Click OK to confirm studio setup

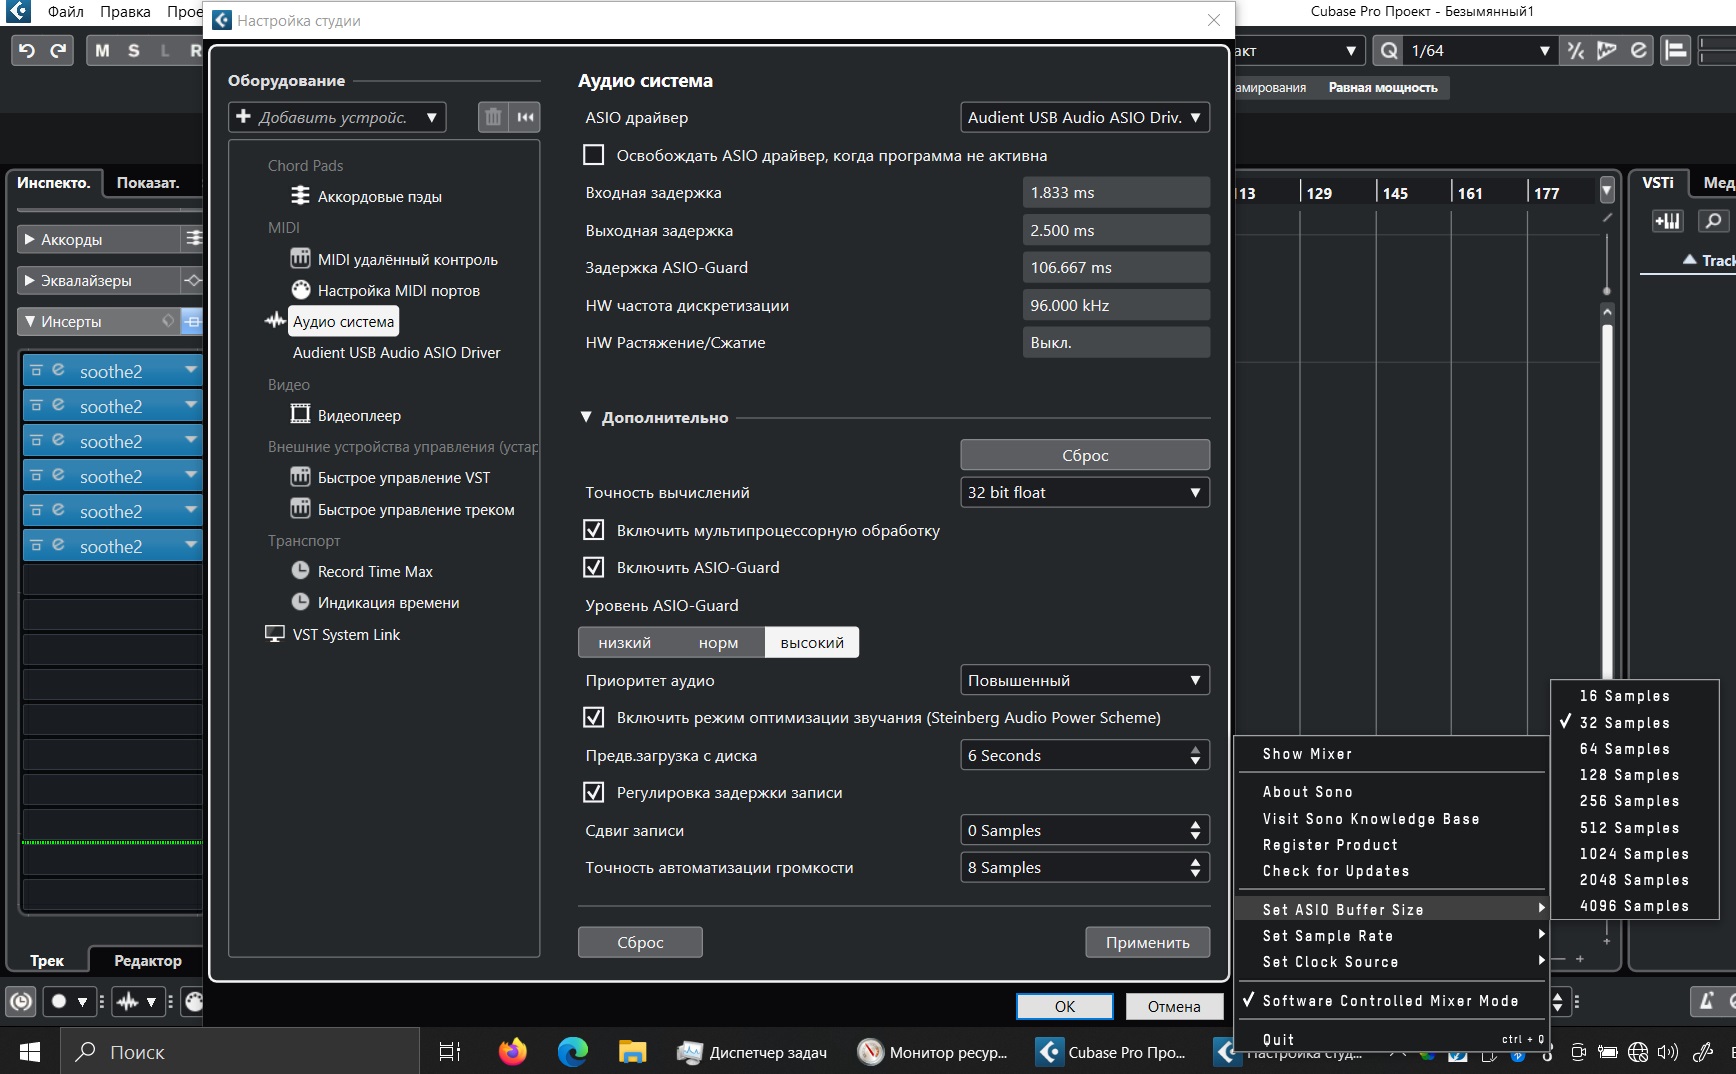[1065, 1006]
